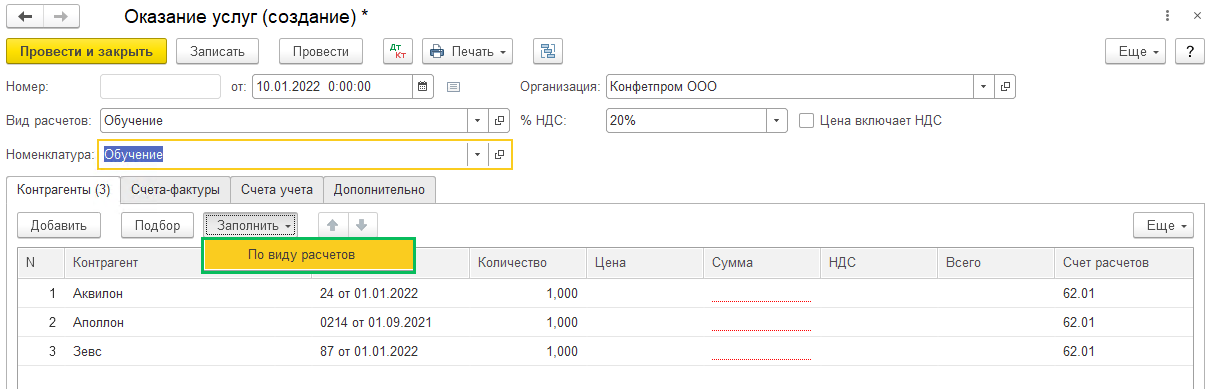Click the Всего column header
The width and height of the screenshot is (1215, 389).
pos(995,263)
